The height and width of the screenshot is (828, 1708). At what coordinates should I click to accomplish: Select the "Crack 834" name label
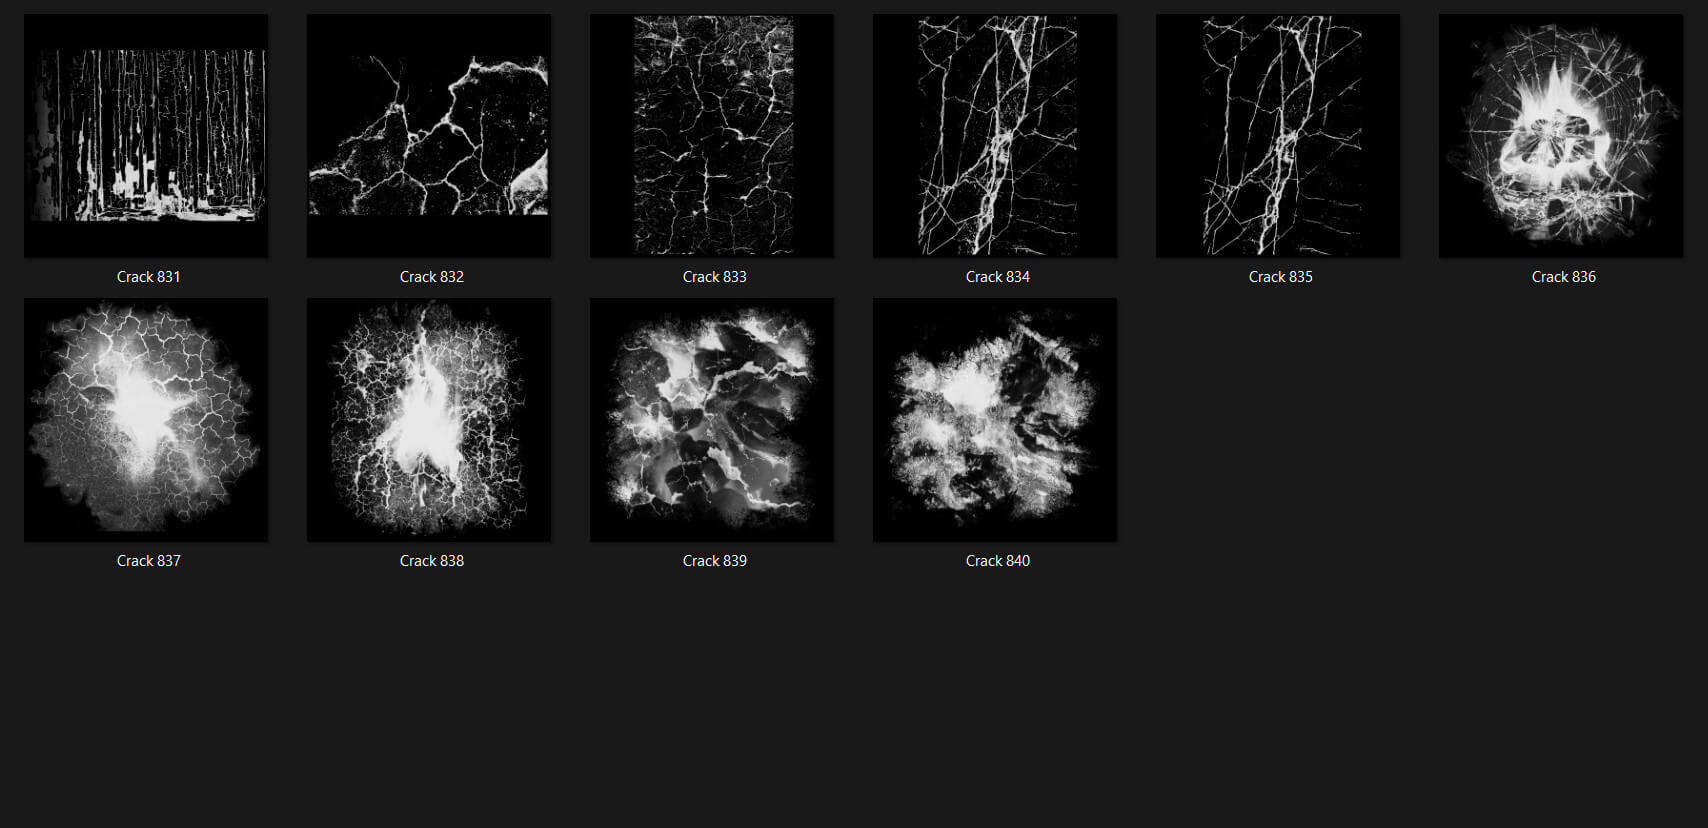click(x=998, y=277)
